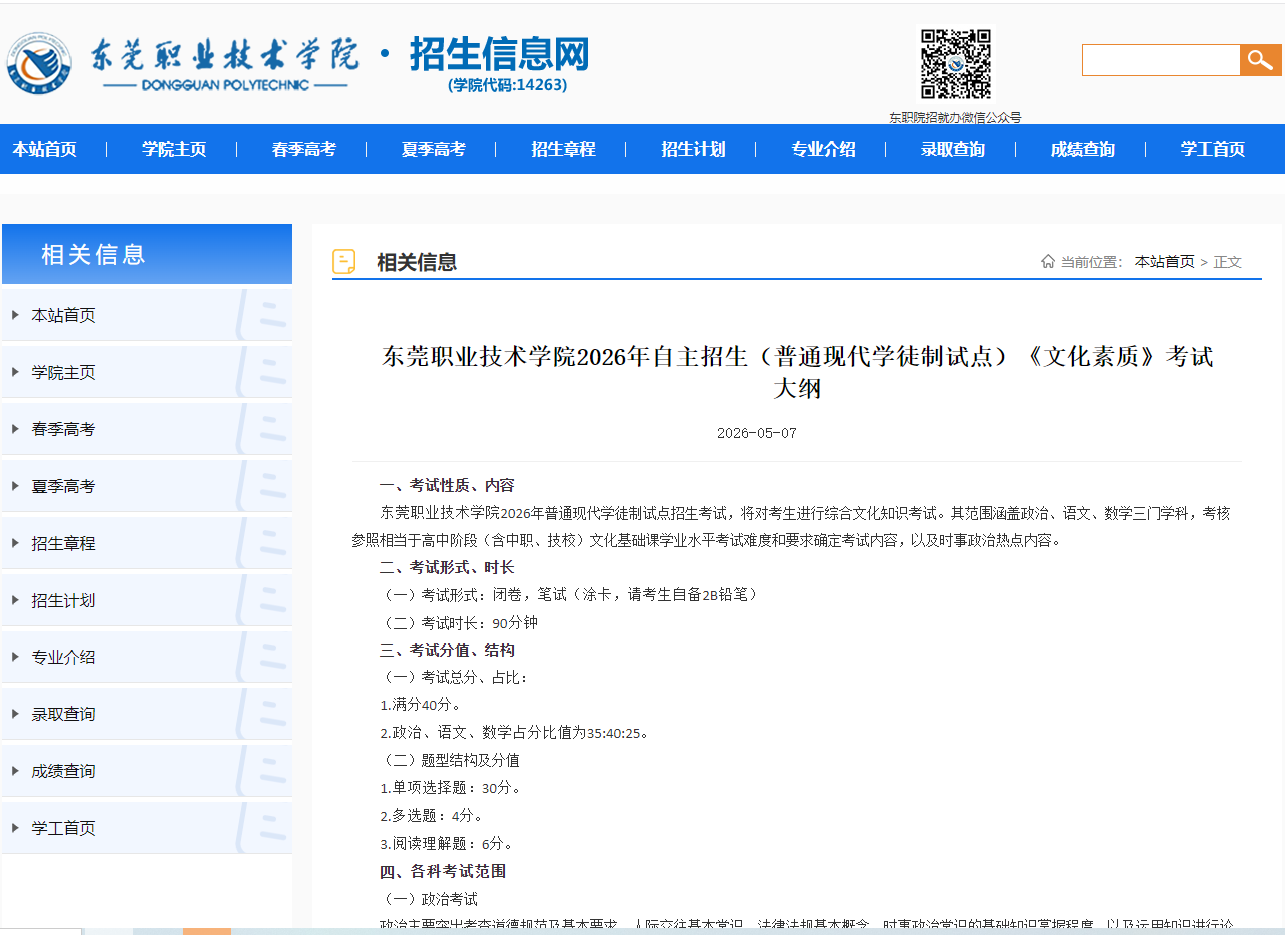Select 招生章程 in left sidebar
1285x935 pixels.
point(147,543)
